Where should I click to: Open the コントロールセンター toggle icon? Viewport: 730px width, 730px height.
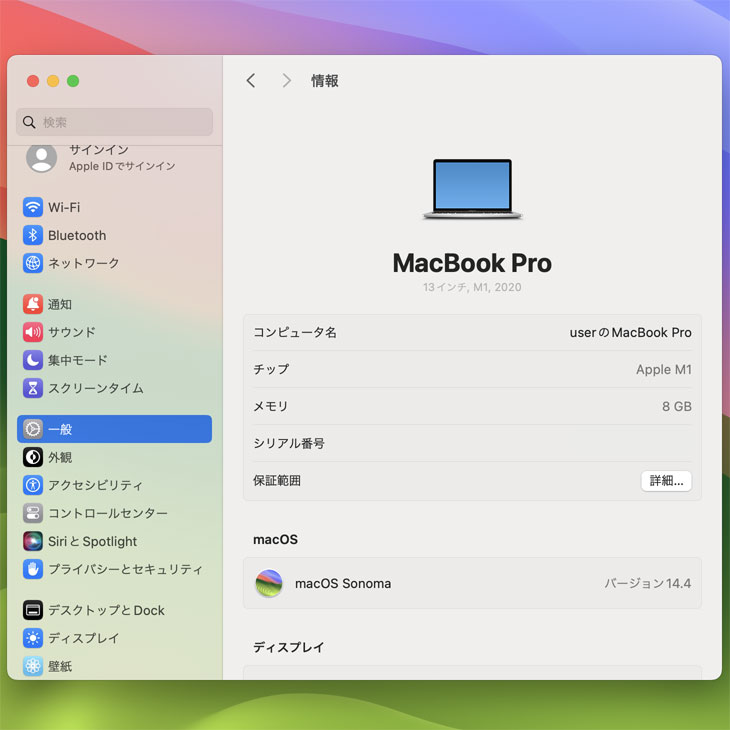tap(33, 513)
